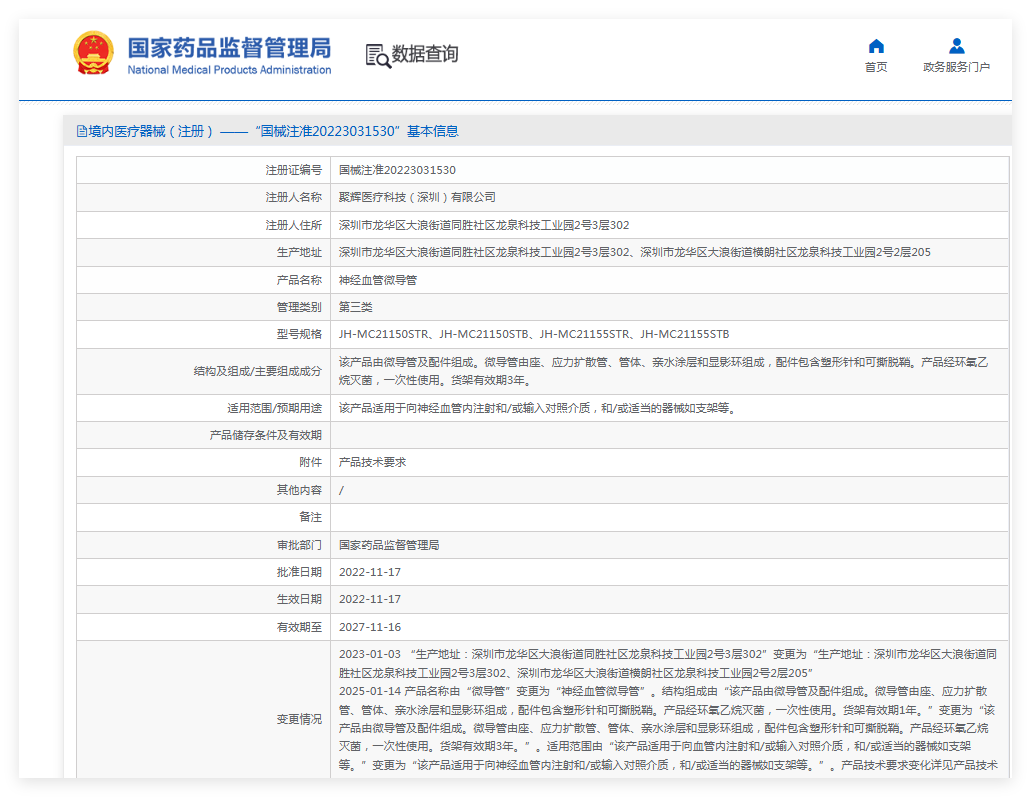Click the 基本信息 section heading
Screen dimensions: 1031x797
point(432,132)
